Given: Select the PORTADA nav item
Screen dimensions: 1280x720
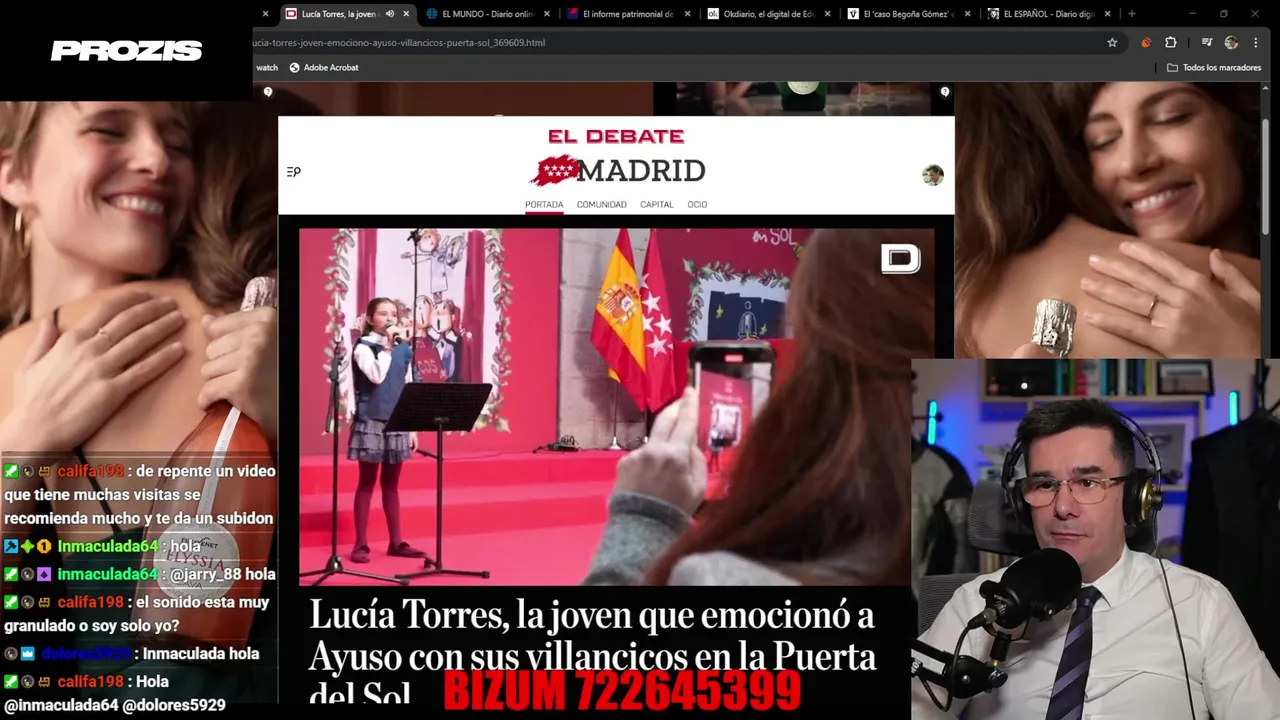Looking at the screenshot, I should [544, 204].
